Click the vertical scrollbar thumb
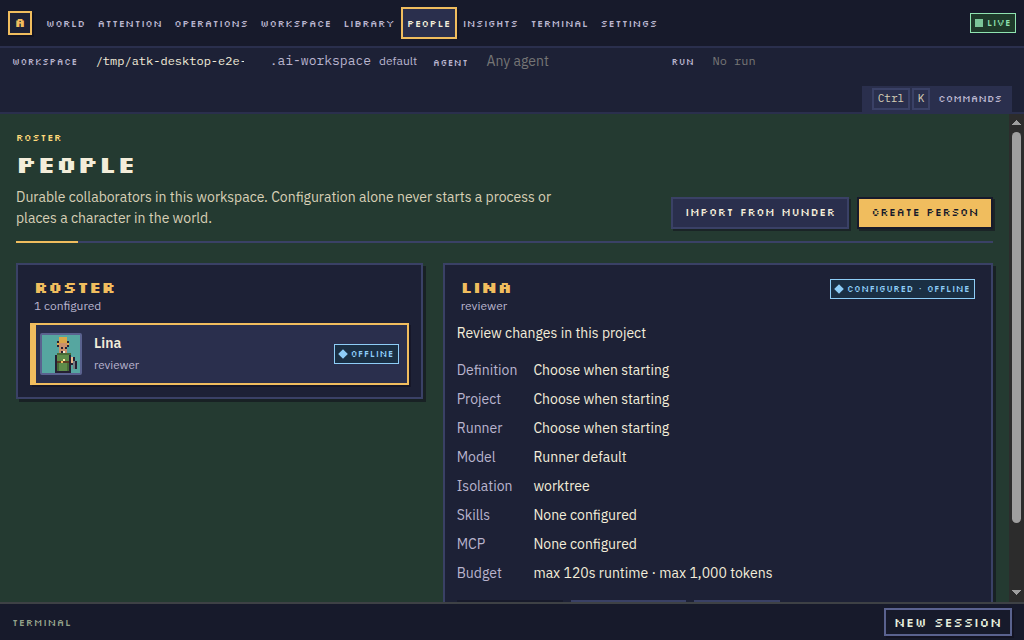 click(x=1016, y=327)
